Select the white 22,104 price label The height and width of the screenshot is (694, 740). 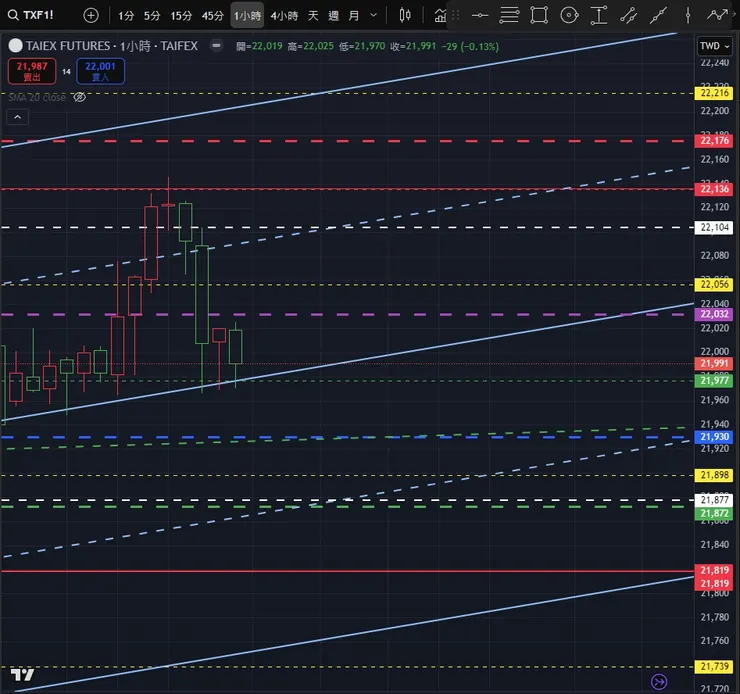714,228
